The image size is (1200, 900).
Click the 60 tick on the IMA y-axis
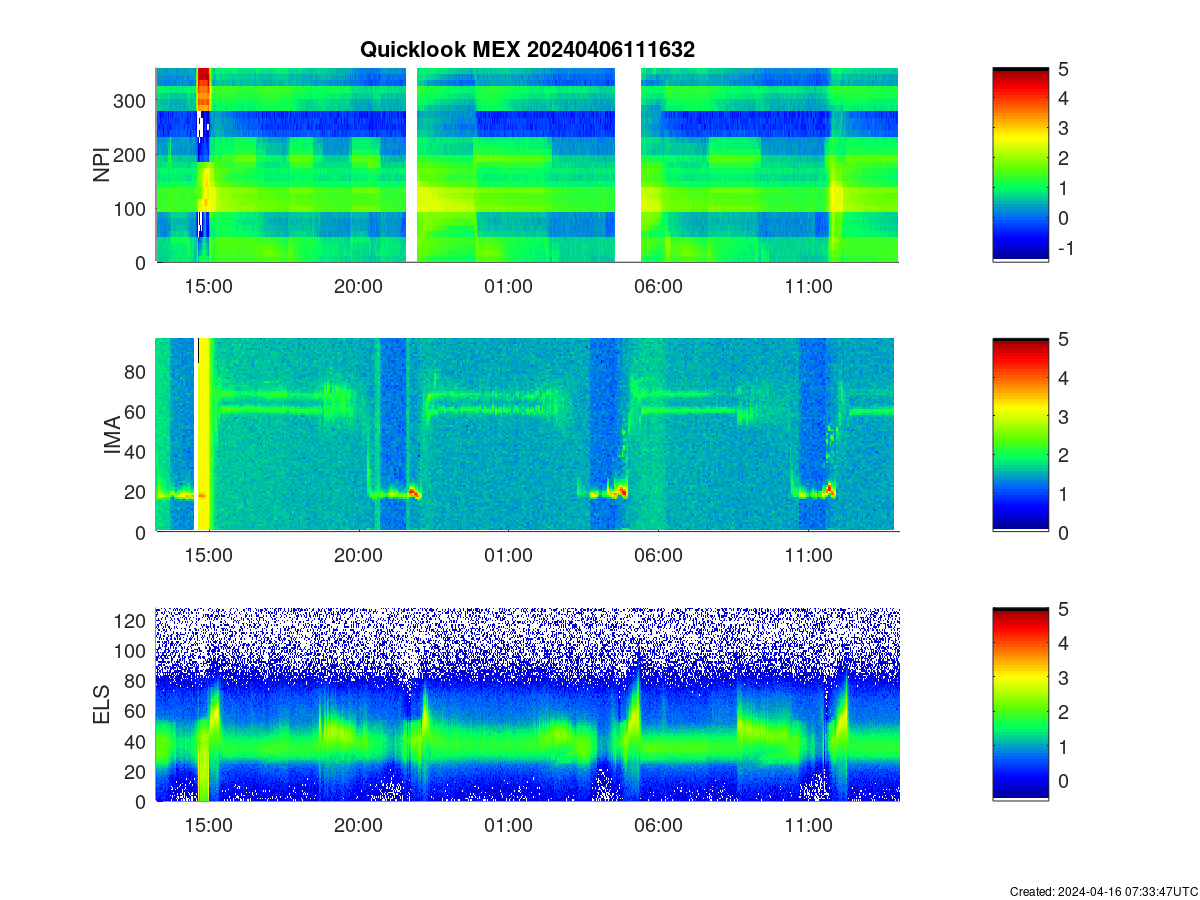point(137,412)
